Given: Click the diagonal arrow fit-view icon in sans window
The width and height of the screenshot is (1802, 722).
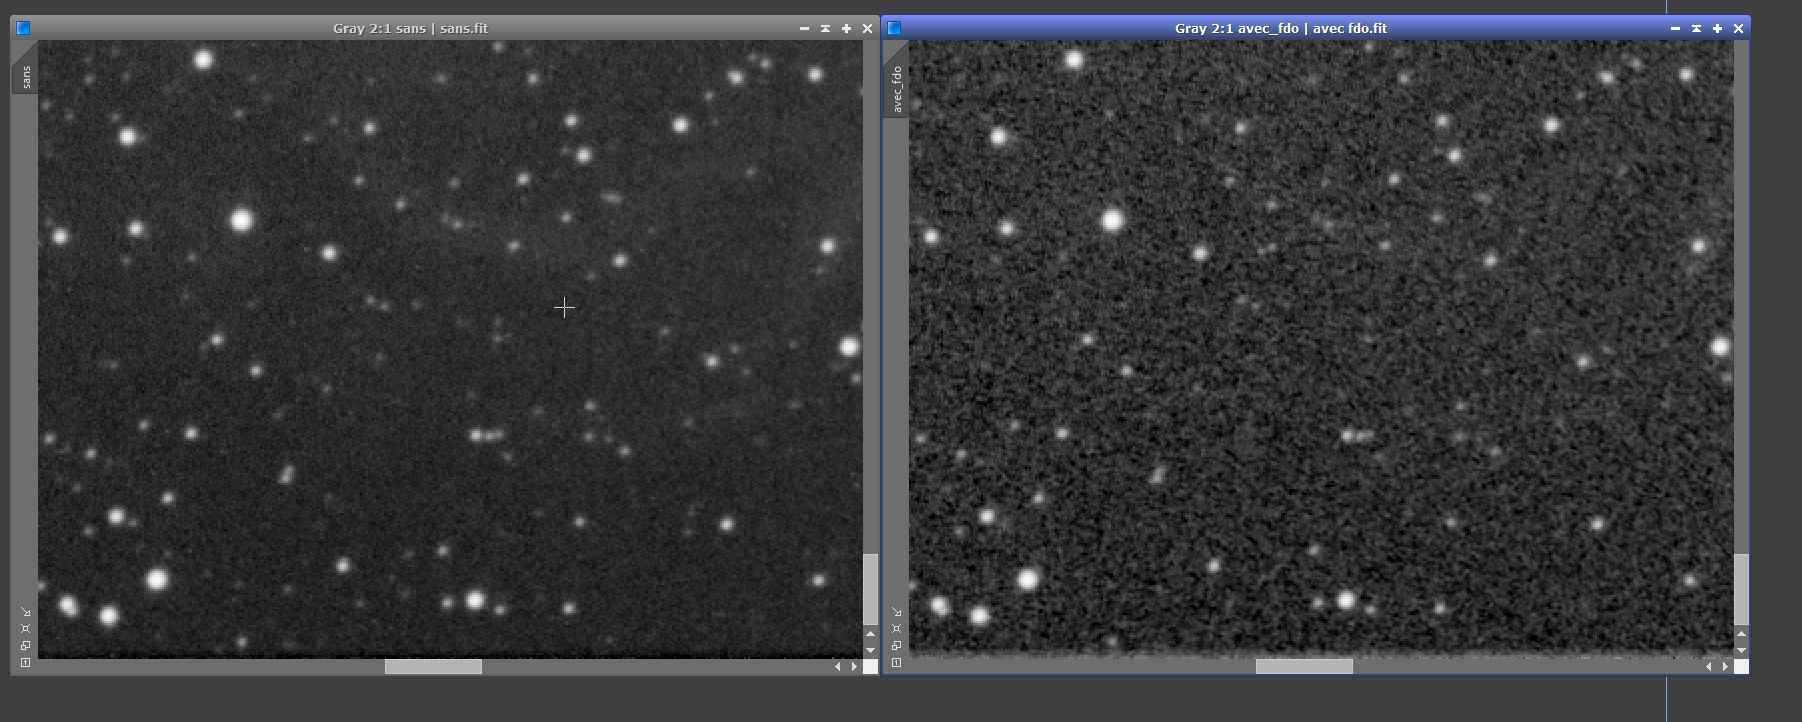Looking at the screenshot, I should [x=25, y=612].
